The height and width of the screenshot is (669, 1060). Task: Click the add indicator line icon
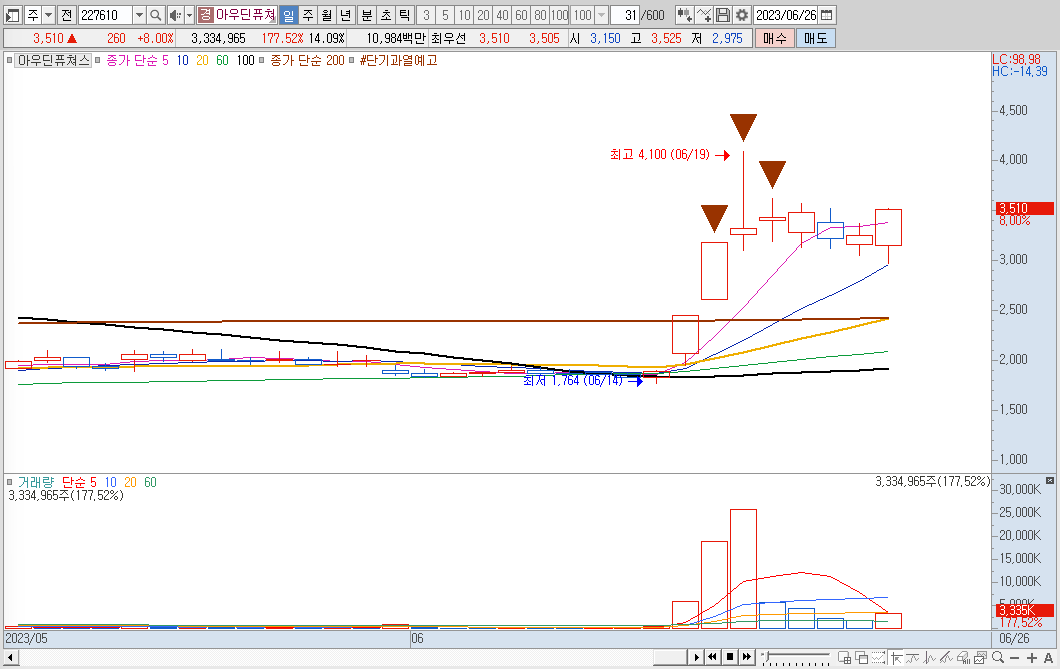[704, 15]
